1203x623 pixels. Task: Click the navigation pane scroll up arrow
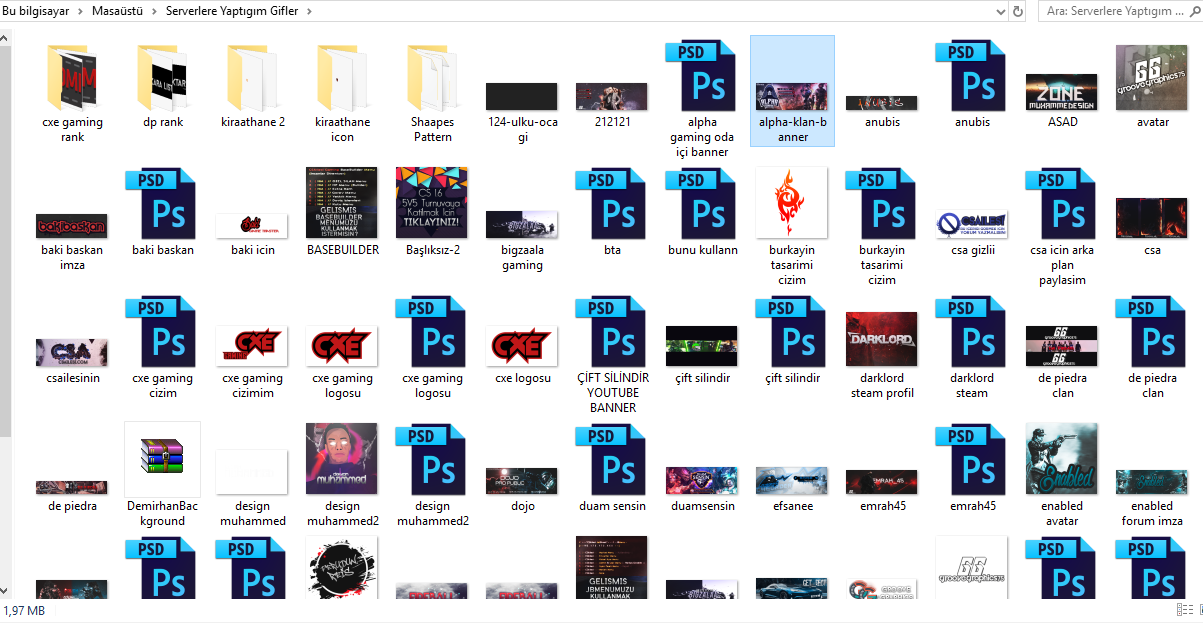[5, 38]
